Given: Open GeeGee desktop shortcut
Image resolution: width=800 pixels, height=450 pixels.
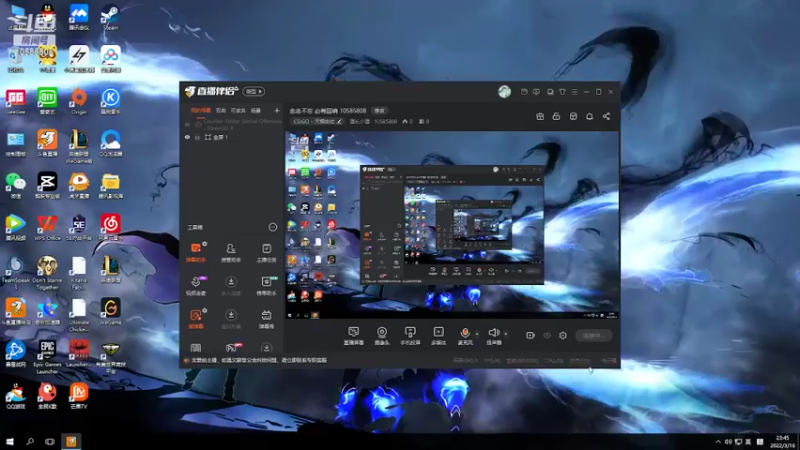Looking at the screenshot, I should pyautogui.click(x=16, y=101).
